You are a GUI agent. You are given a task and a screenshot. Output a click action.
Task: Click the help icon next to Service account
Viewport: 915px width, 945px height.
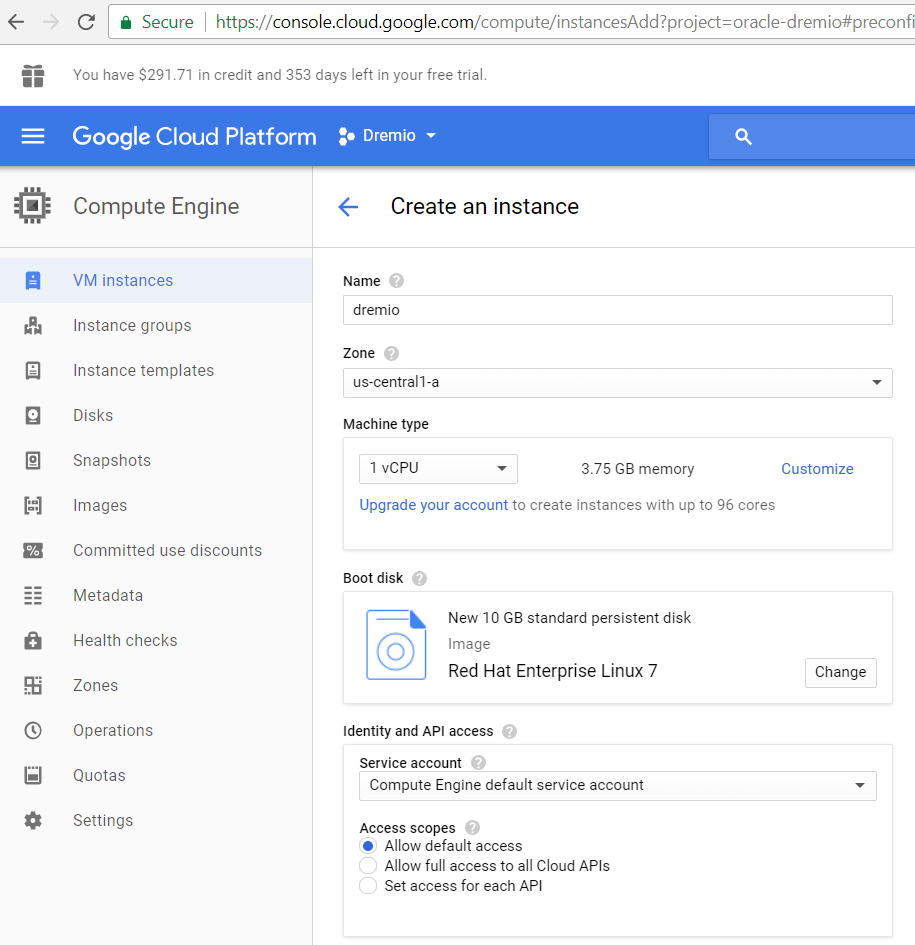point(478,763)
